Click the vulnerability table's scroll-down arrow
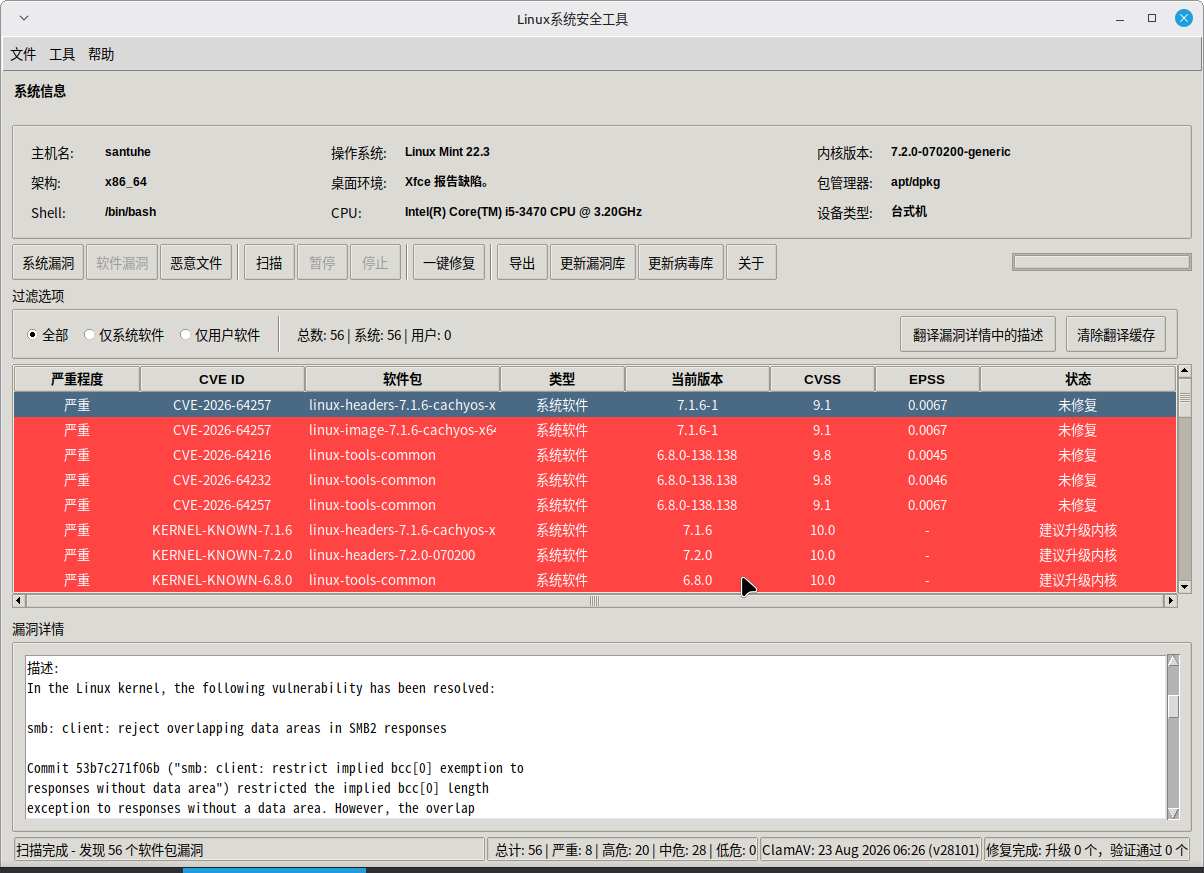The width and height of the screenshot is (1204, 873). tap(1185, 586)
